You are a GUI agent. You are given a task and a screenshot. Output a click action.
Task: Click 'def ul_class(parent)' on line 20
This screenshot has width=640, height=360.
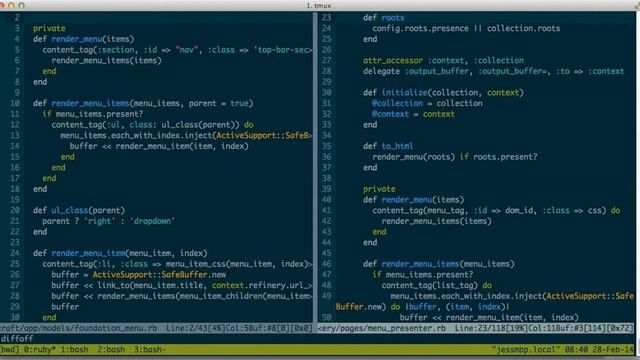pyautogui.click(x=79, y=210)
